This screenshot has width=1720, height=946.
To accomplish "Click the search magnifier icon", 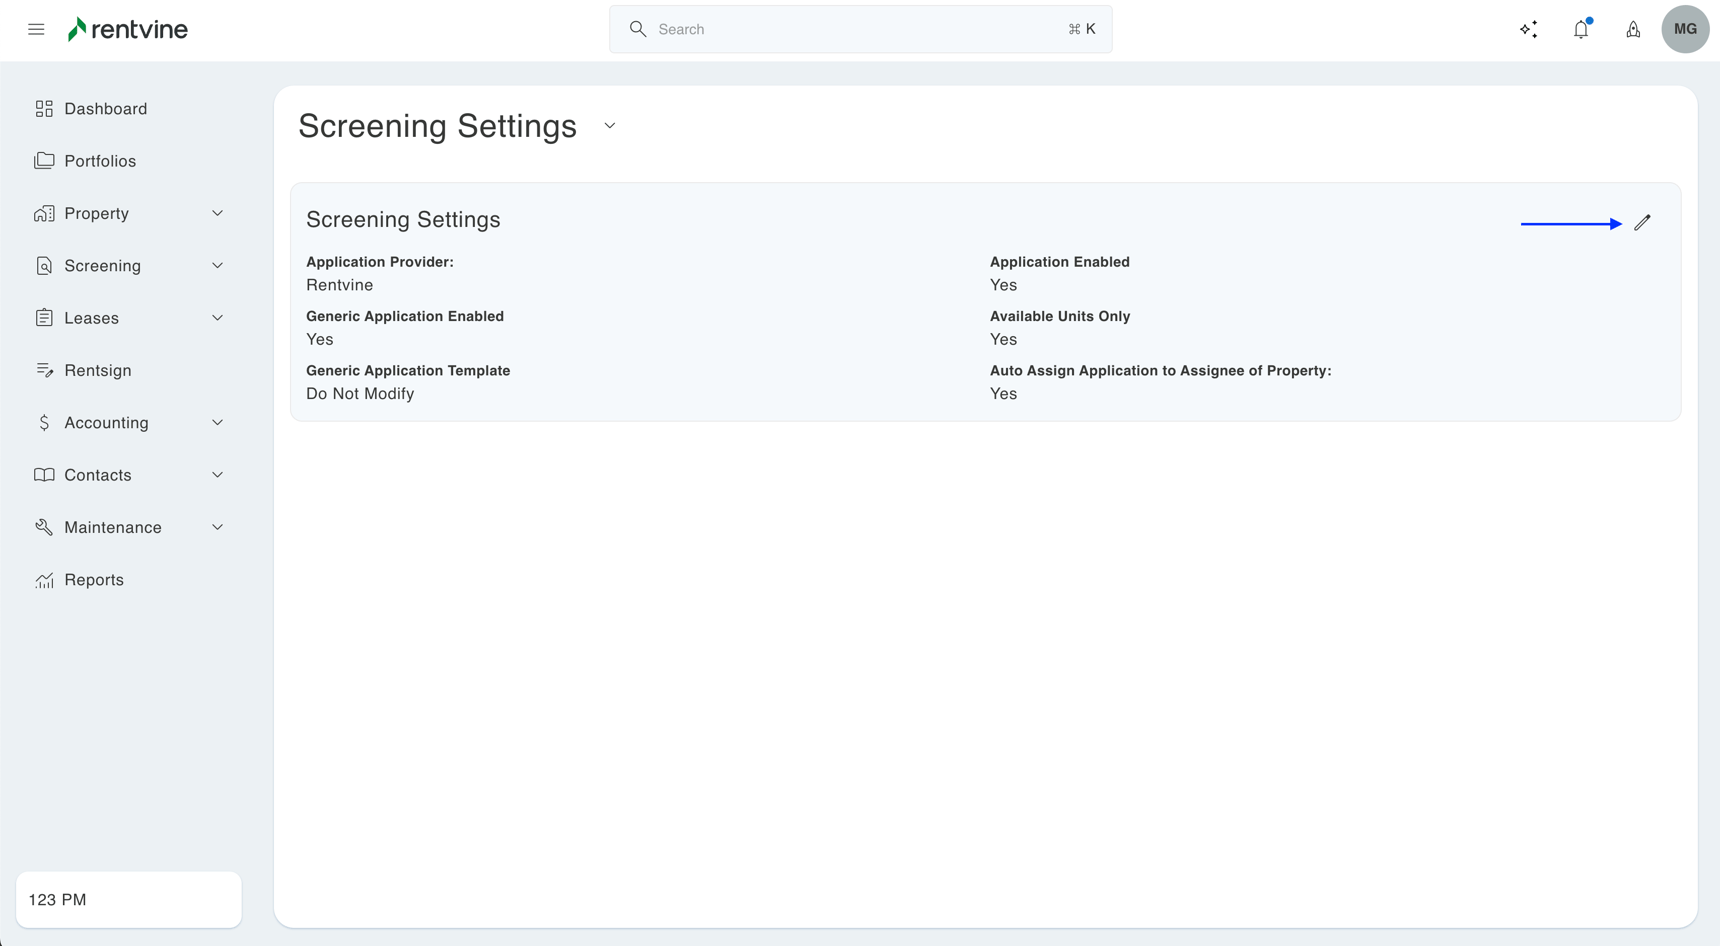I will tap(638, 29).
